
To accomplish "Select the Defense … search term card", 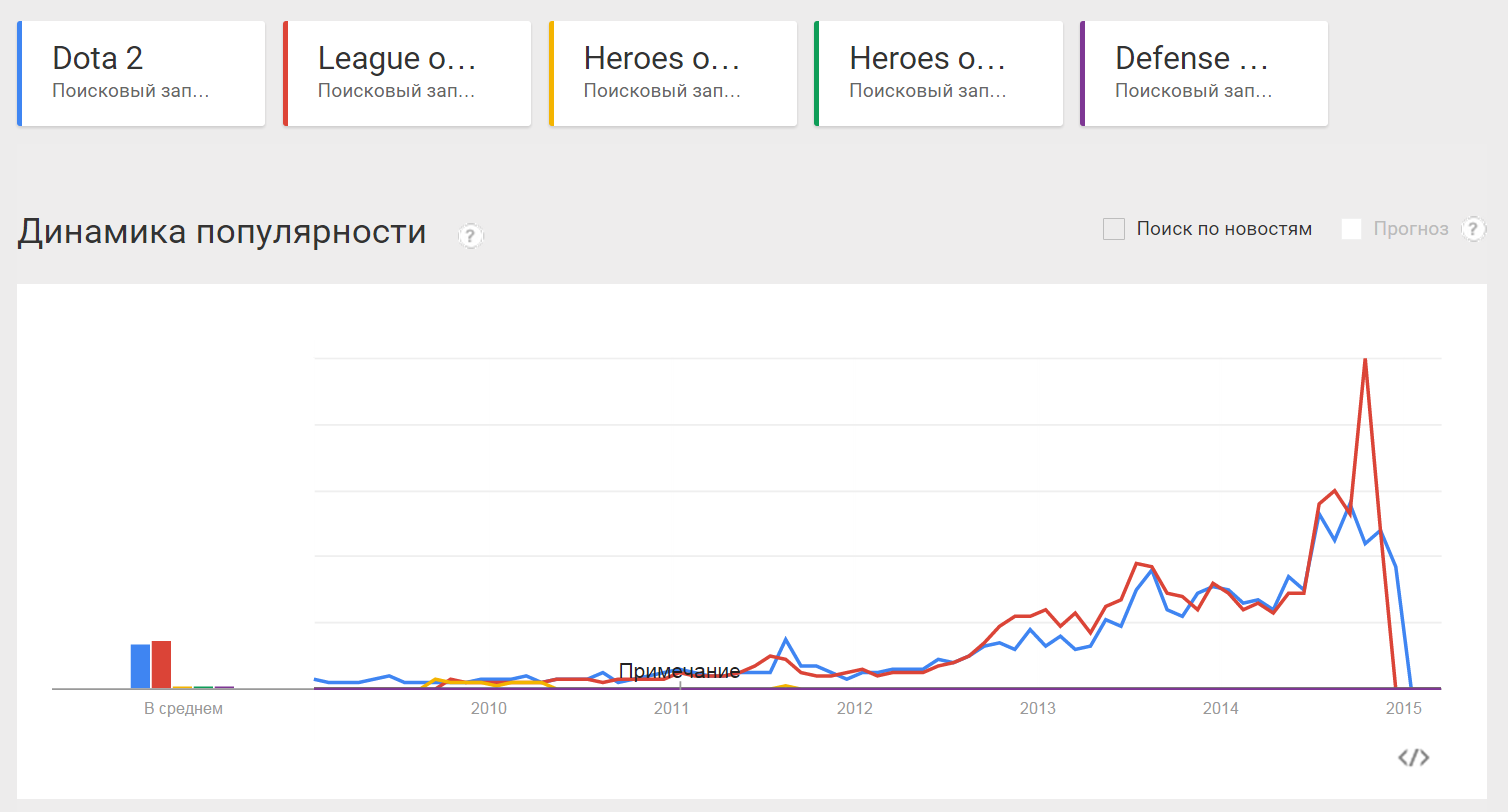I will tap(1204, 74).
